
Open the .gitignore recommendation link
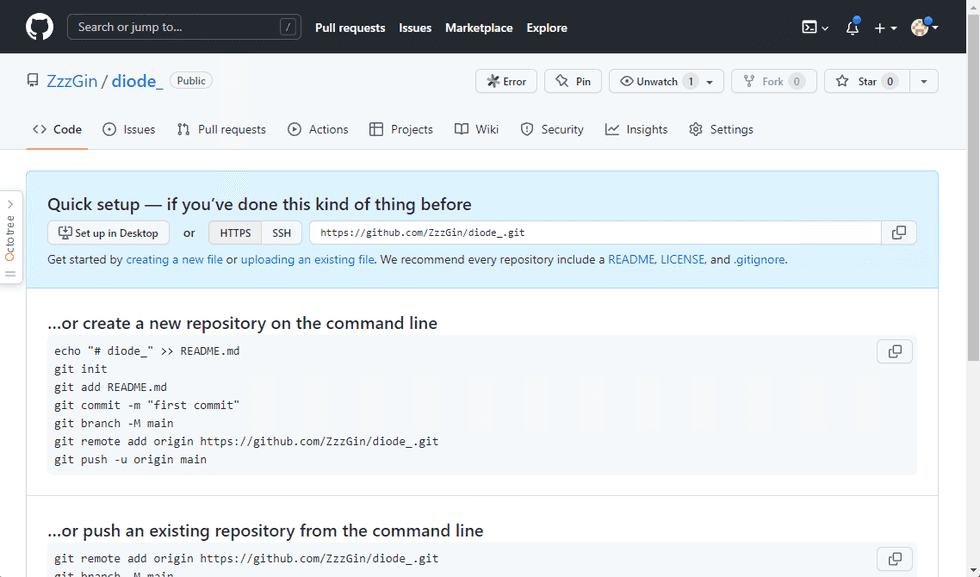759,259
